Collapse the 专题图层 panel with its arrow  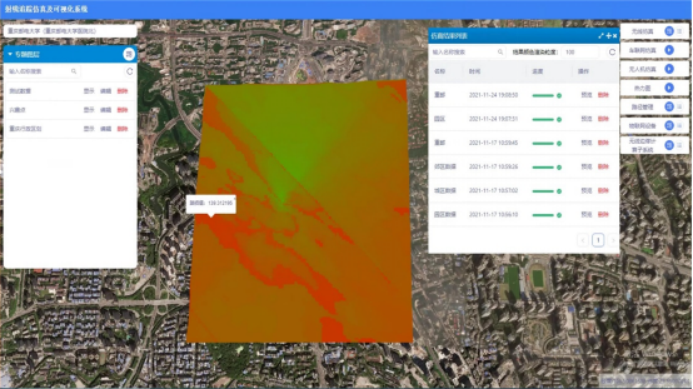point(10,54)
